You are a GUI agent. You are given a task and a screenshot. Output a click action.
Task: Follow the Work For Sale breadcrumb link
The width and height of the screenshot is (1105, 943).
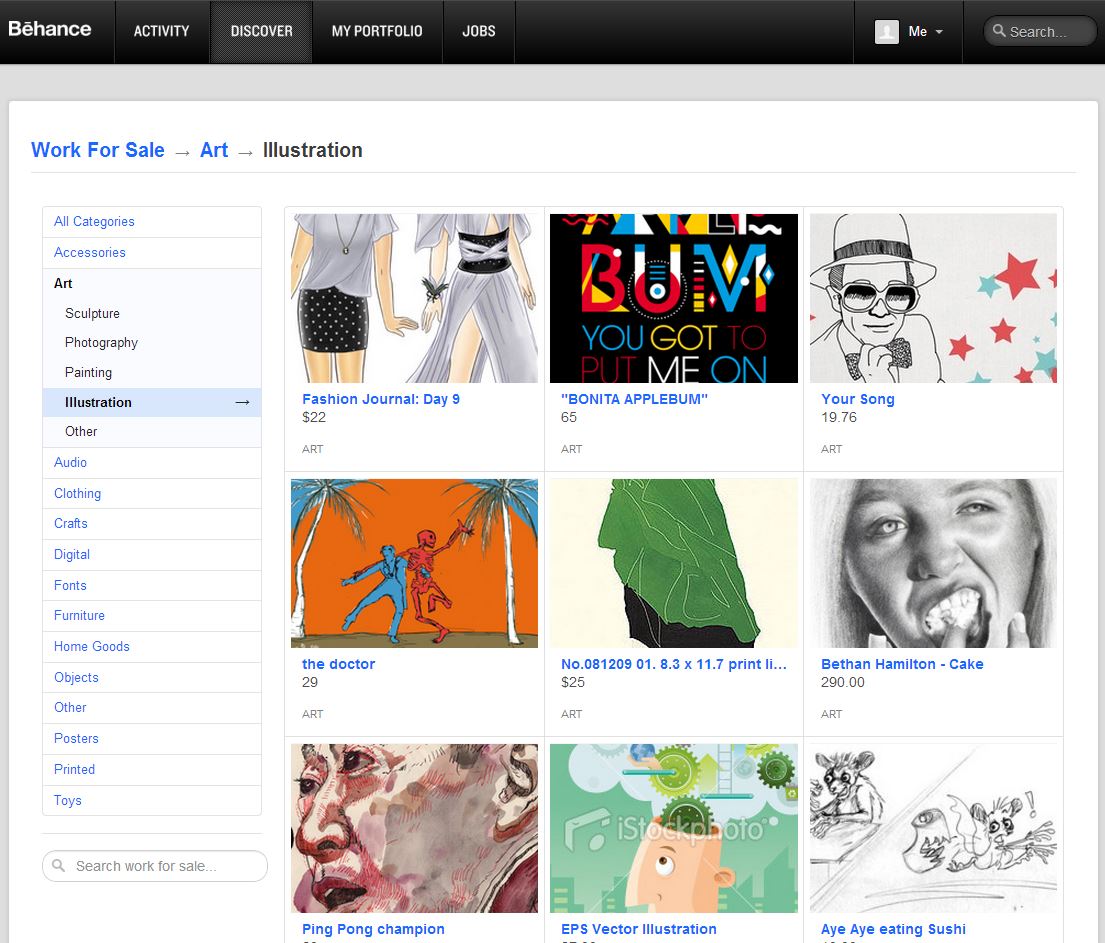(98, 150)
